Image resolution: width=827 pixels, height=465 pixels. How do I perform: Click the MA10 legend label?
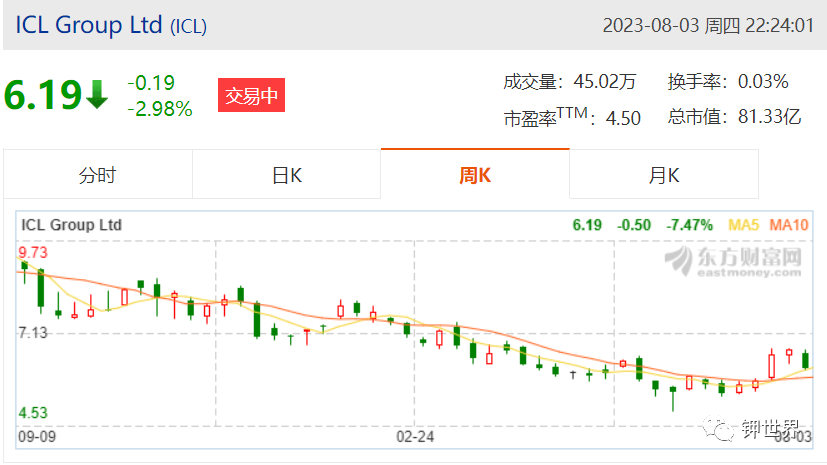pyautogui.click(x=788, y=225)
